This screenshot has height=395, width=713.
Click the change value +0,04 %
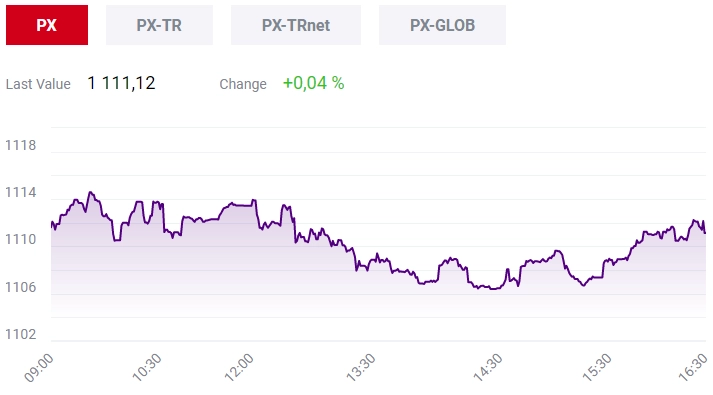pyautogui.click(x=313, y=83)
